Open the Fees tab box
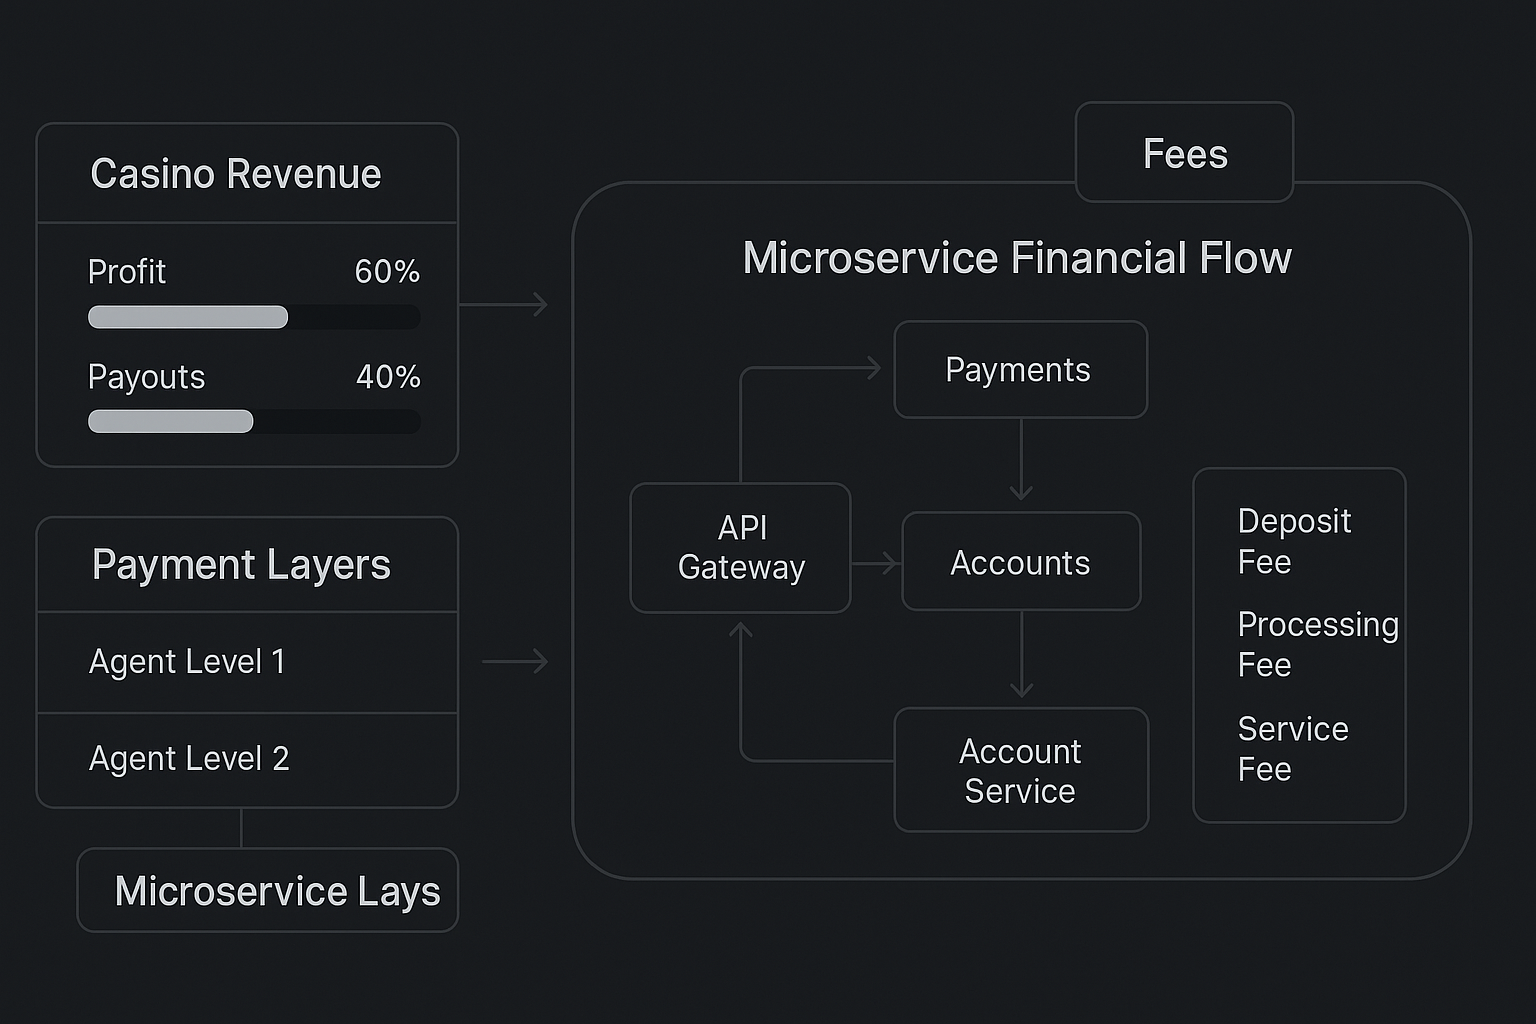The width and height of the screenshot is (1536, 1024). (1185, 153)
